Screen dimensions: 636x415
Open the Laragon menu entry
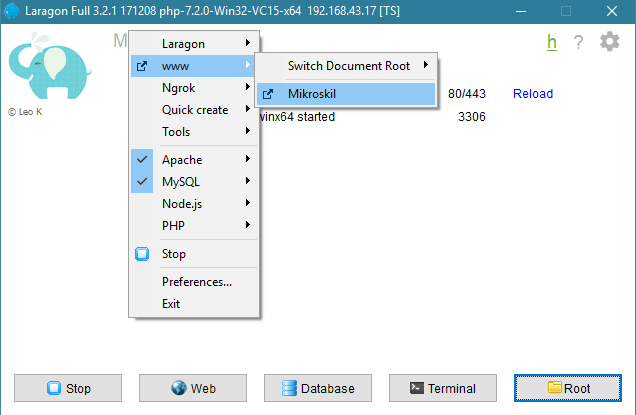(x=194, y=44)
